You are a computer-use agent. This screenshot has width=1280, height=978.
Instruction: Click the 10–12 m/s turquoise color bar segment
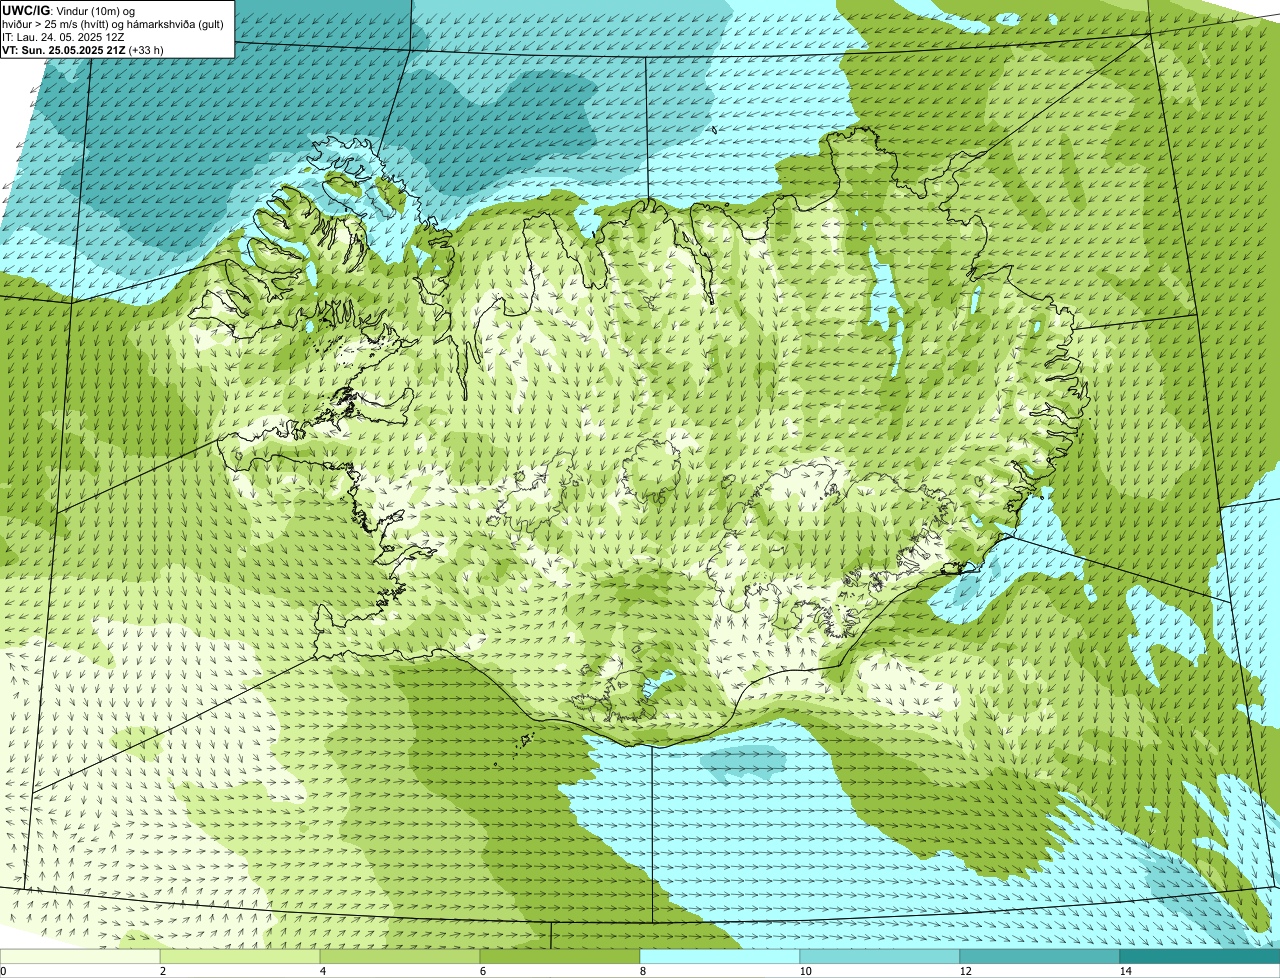point(880,956)
